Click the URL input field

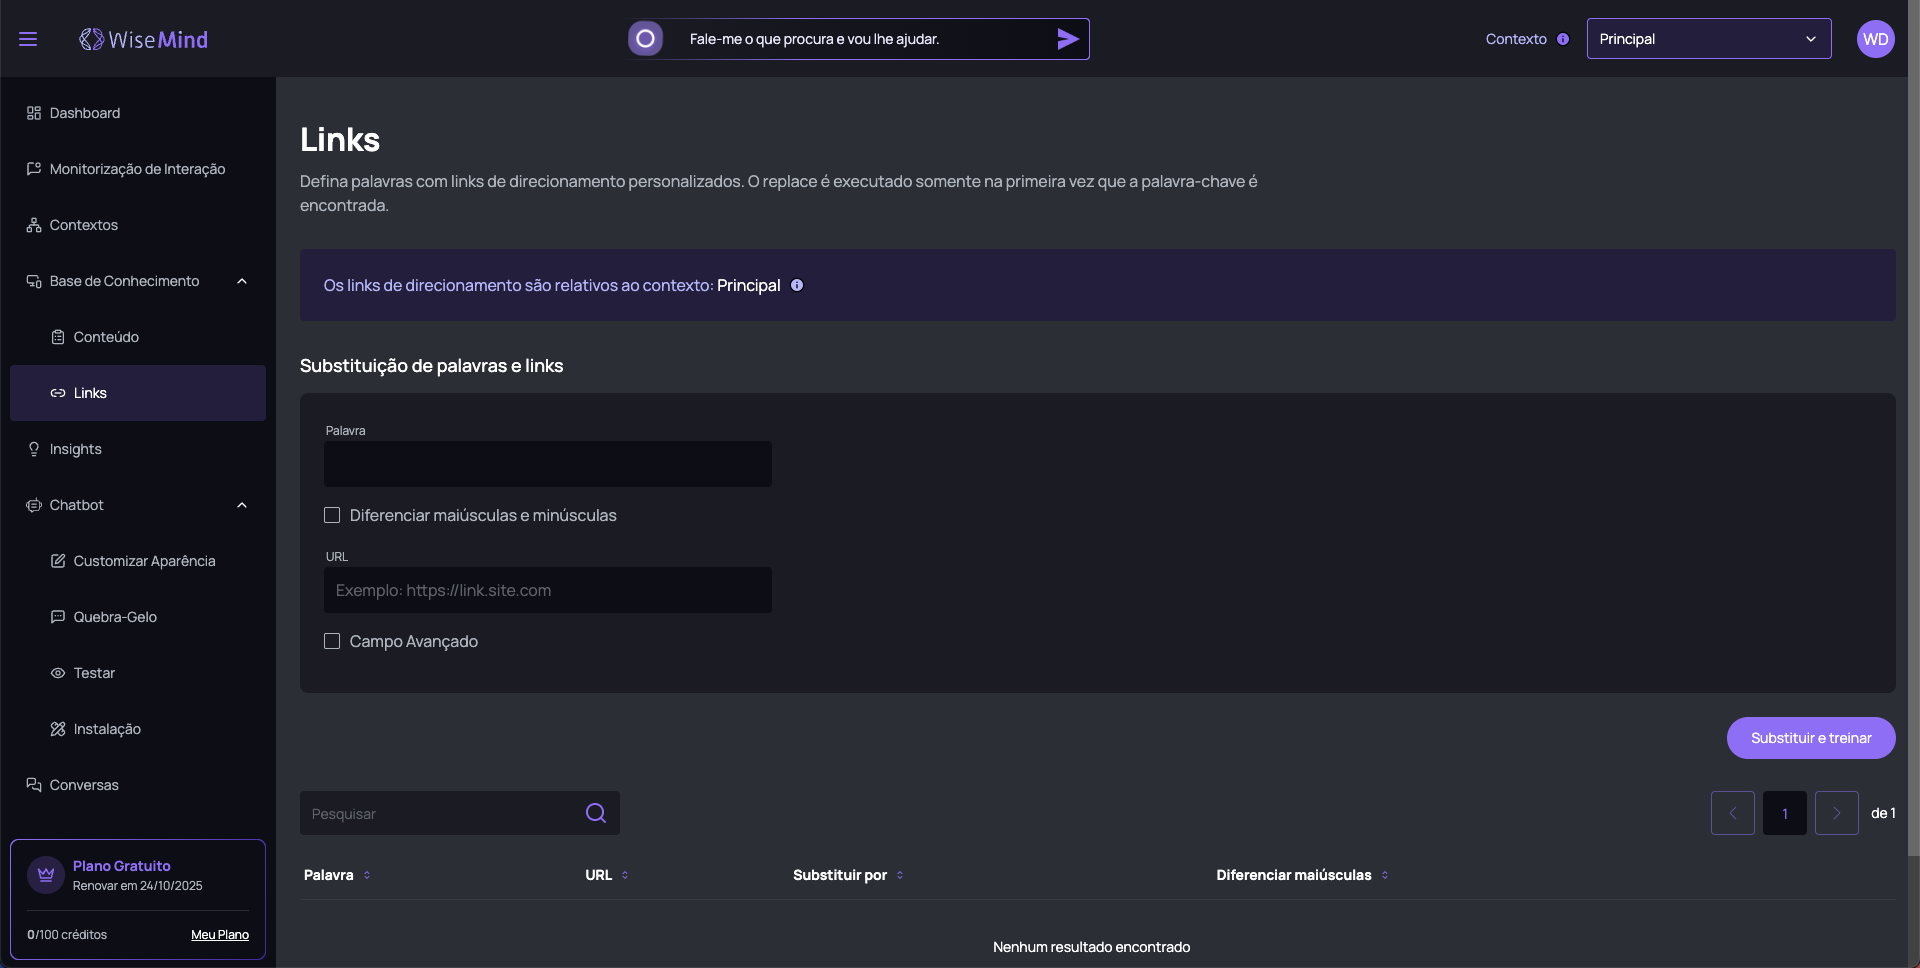click(547, 590)
